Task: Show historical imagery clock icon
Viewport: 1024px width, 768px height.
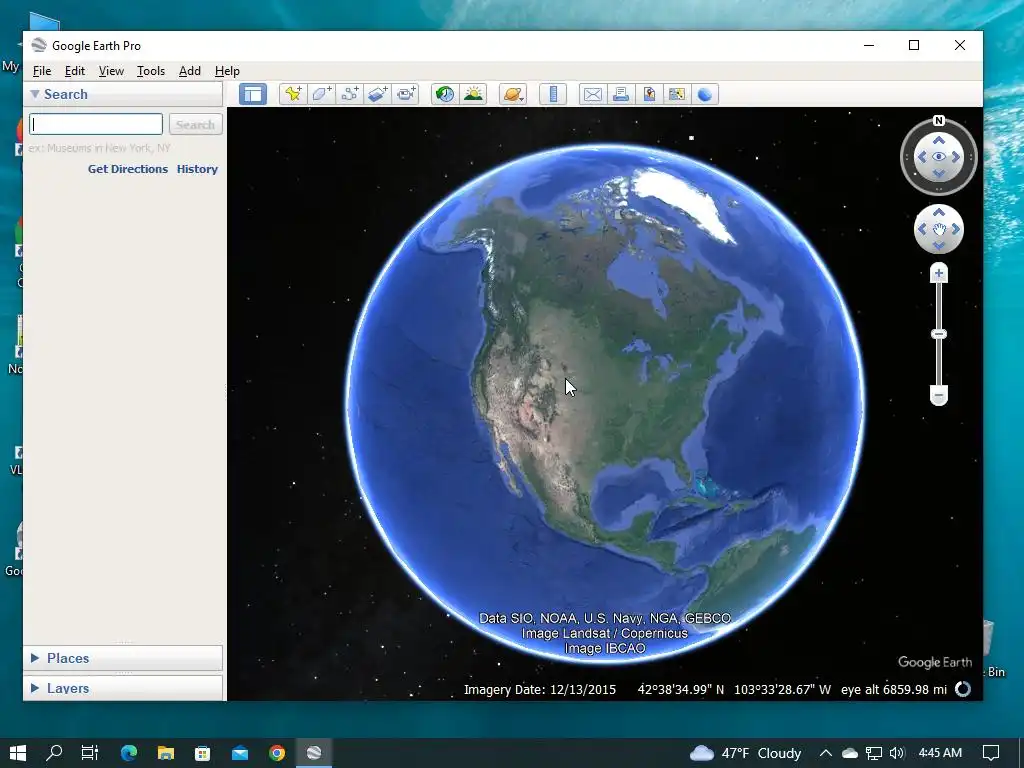Action: [445, 94]
